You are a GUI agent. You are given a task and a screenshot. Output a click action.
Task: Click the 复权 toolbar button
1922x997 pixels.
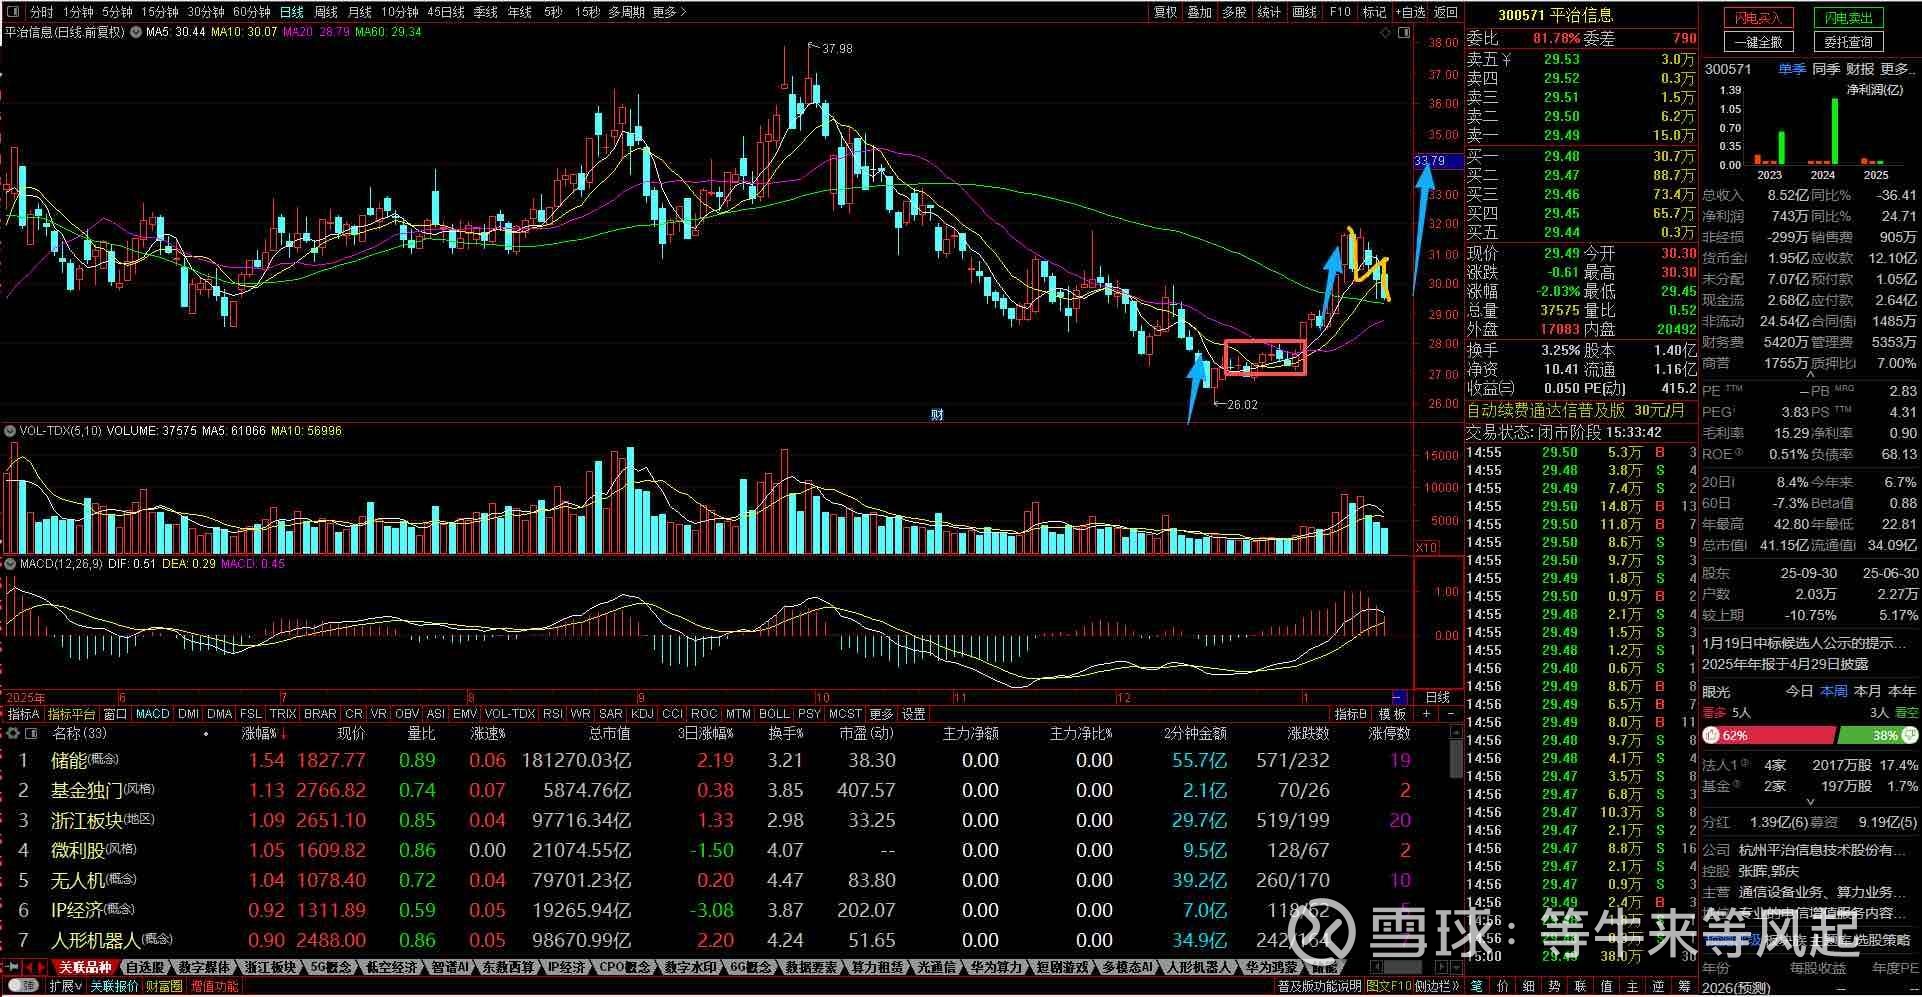click(1166, 12)
